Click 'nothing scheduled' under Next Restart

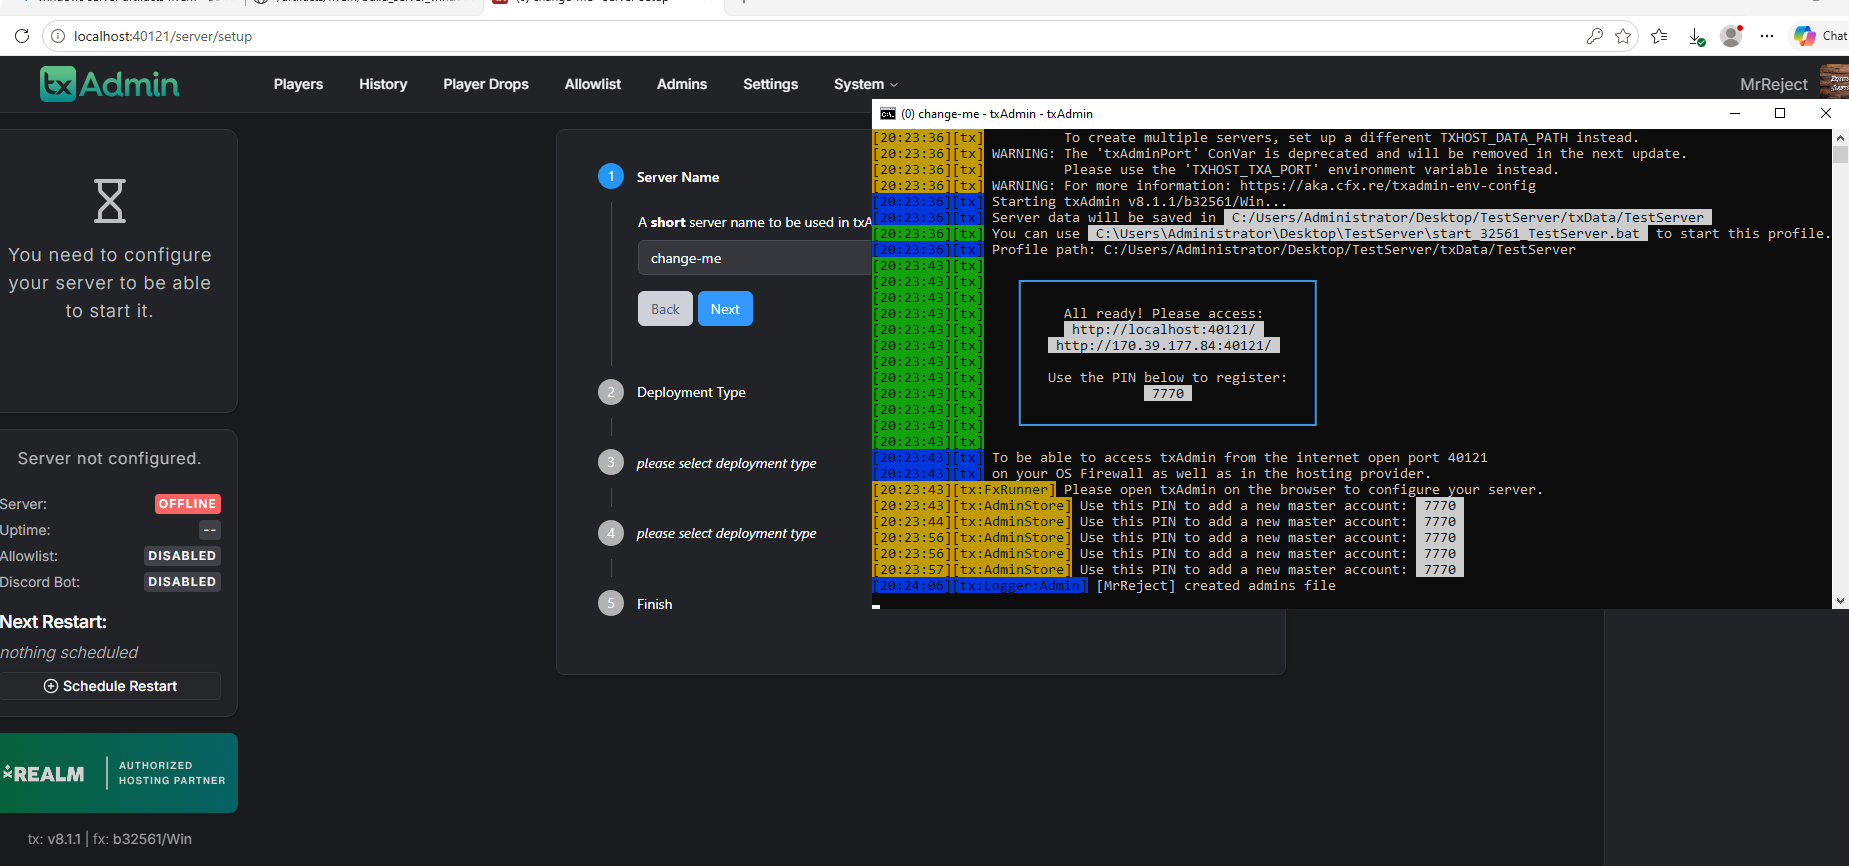(69, 652)
